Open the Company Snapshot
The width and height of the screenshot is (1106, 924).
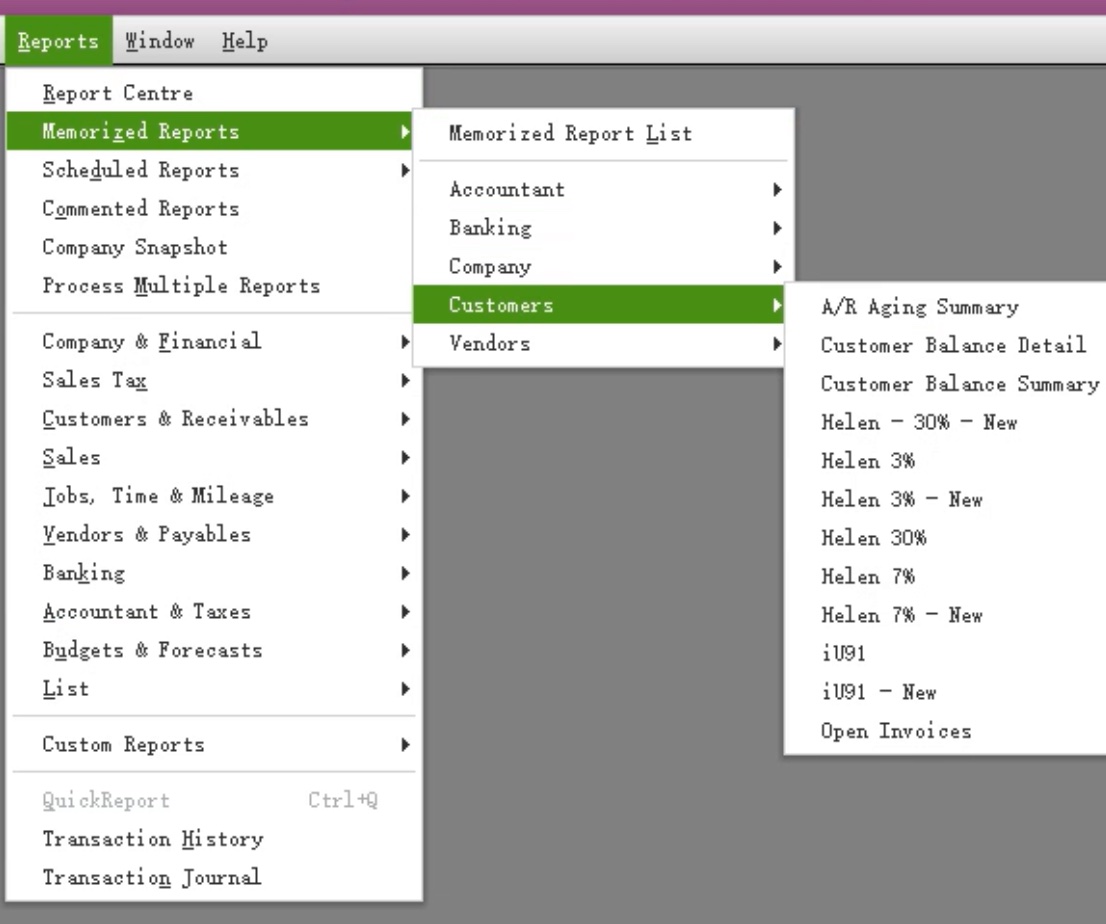pyautogui.click(x=134, y=247)
